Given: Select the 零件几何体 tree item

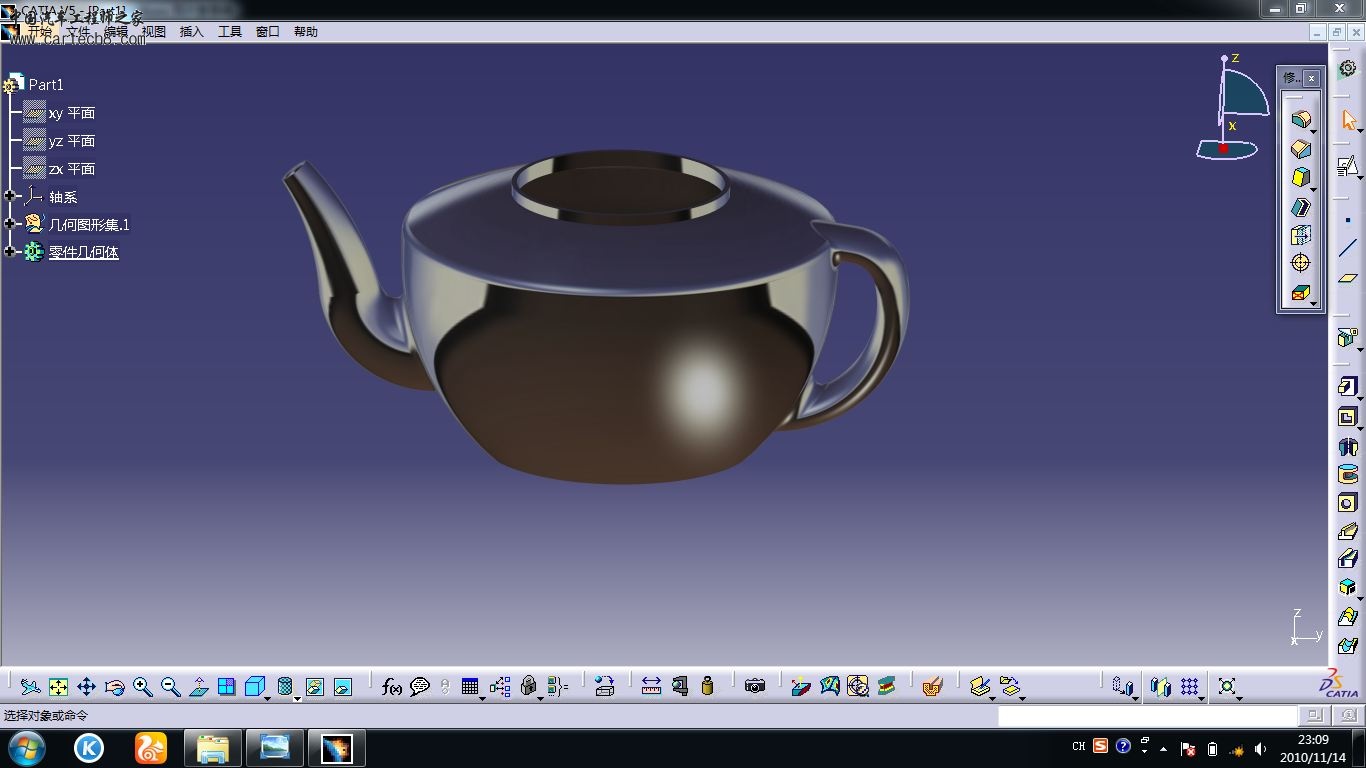Looking at the screenshot, I should pyautogui.click(x=84, y=252).
